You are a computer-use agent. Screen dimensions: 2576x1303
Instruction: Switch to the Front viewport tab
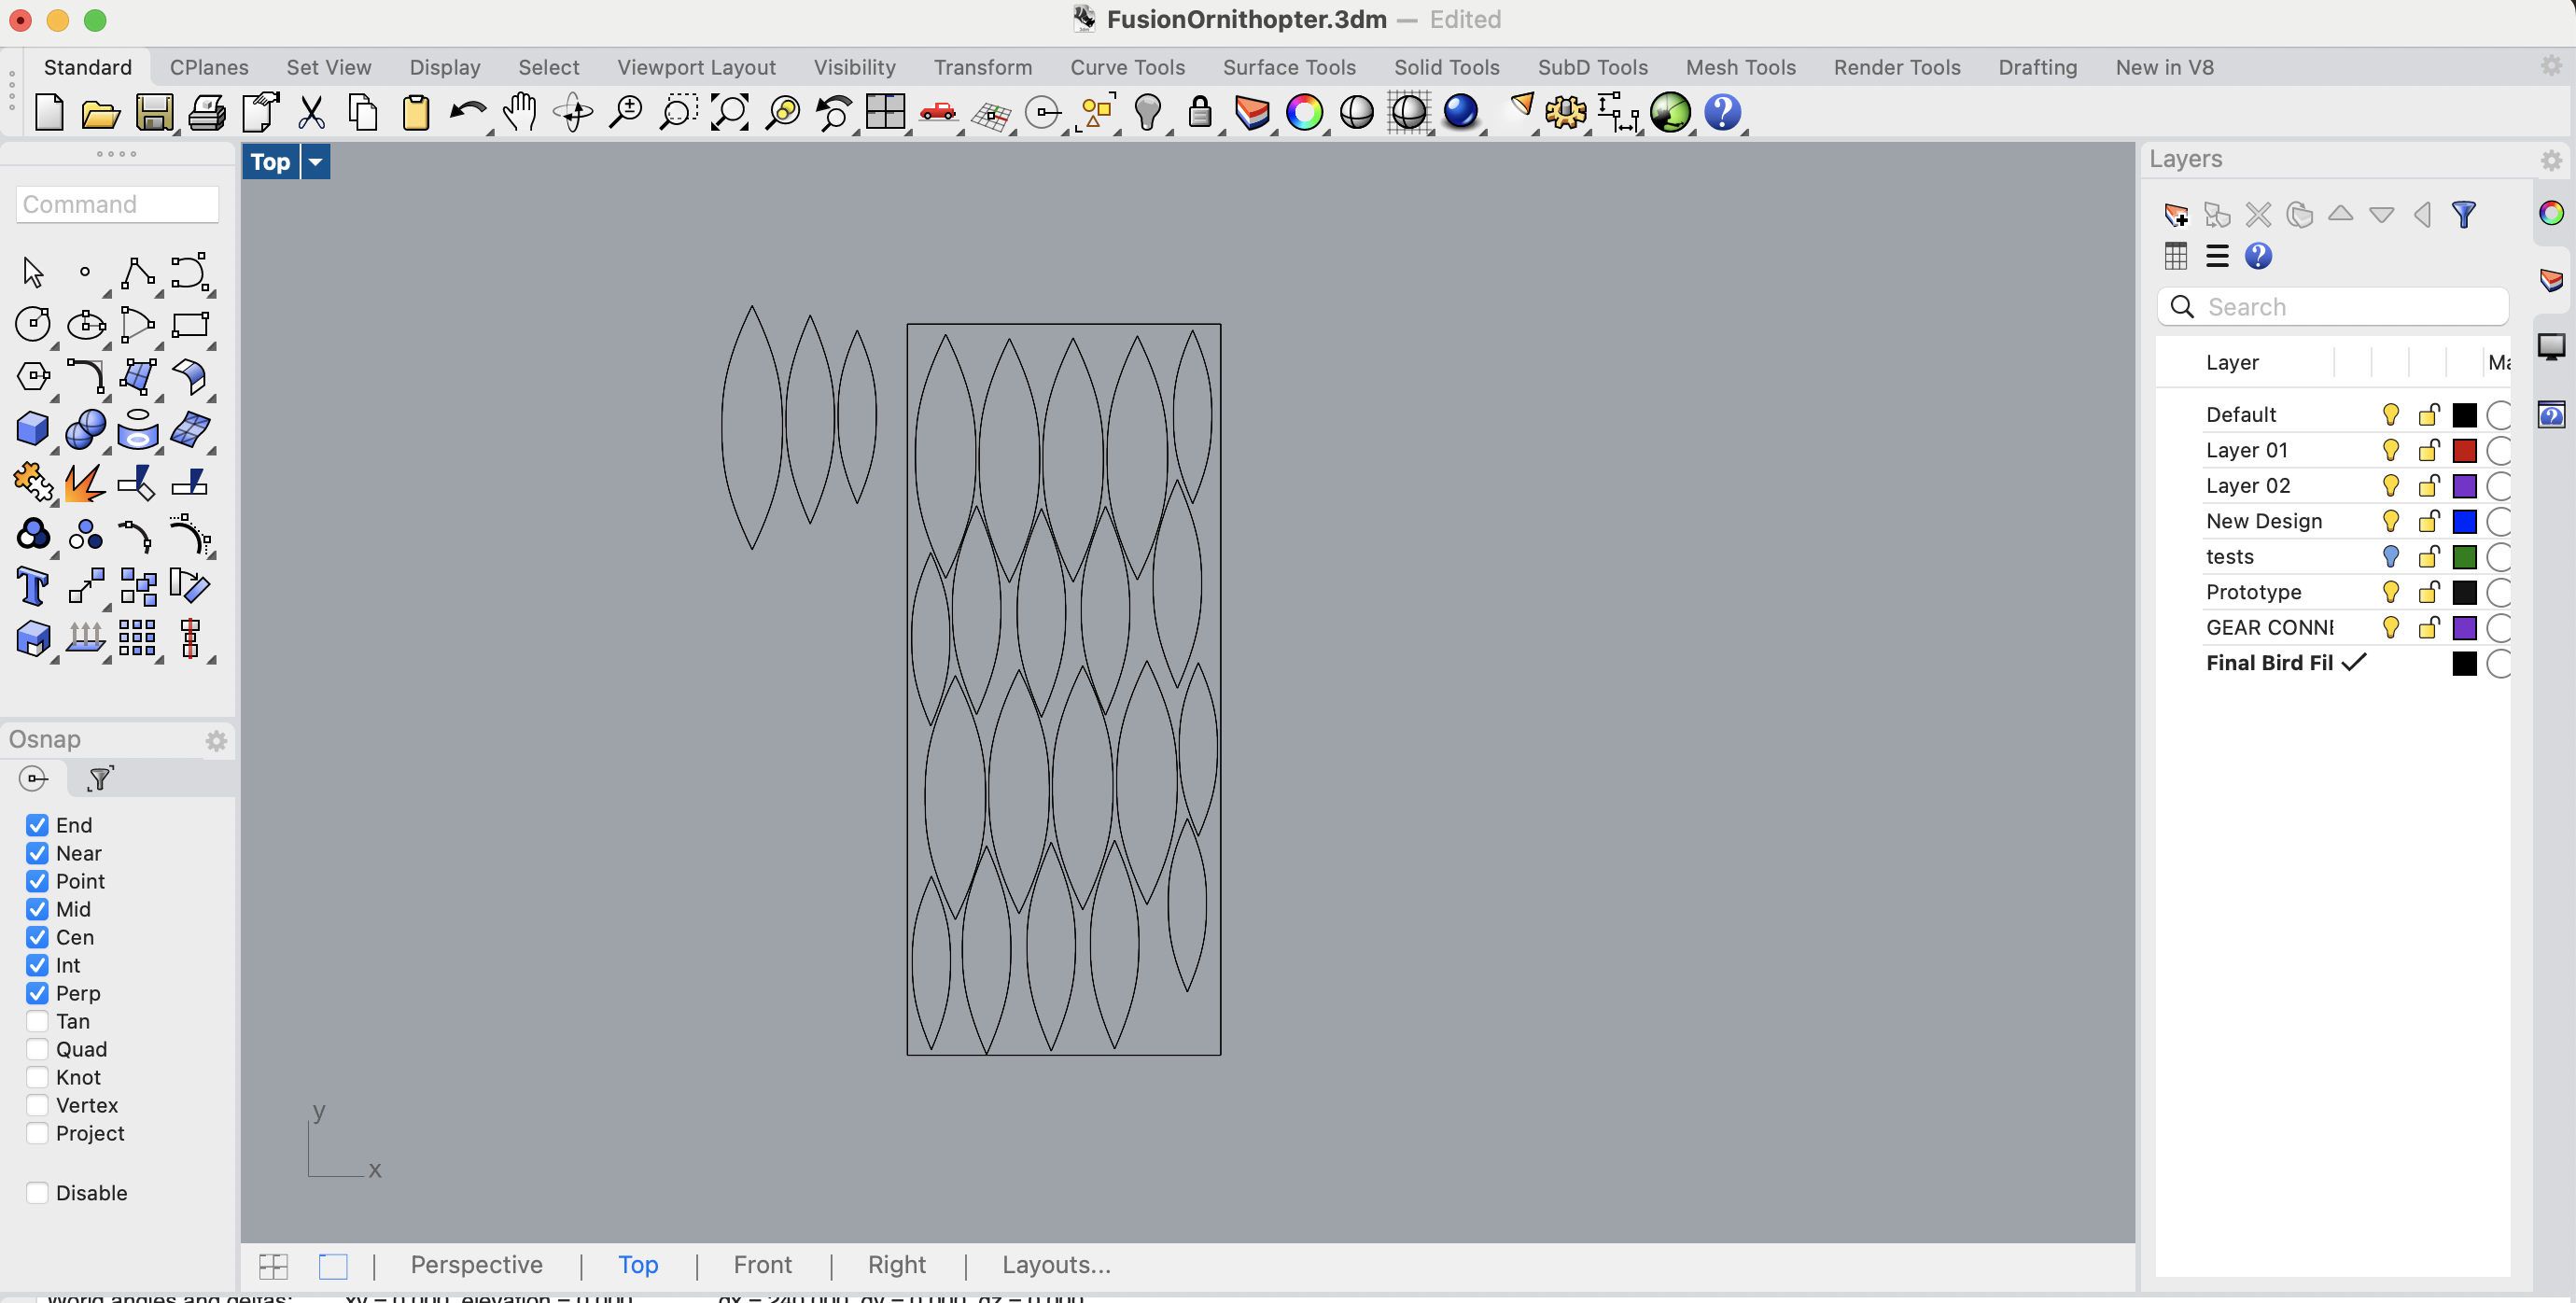[x=762, y=1265]
